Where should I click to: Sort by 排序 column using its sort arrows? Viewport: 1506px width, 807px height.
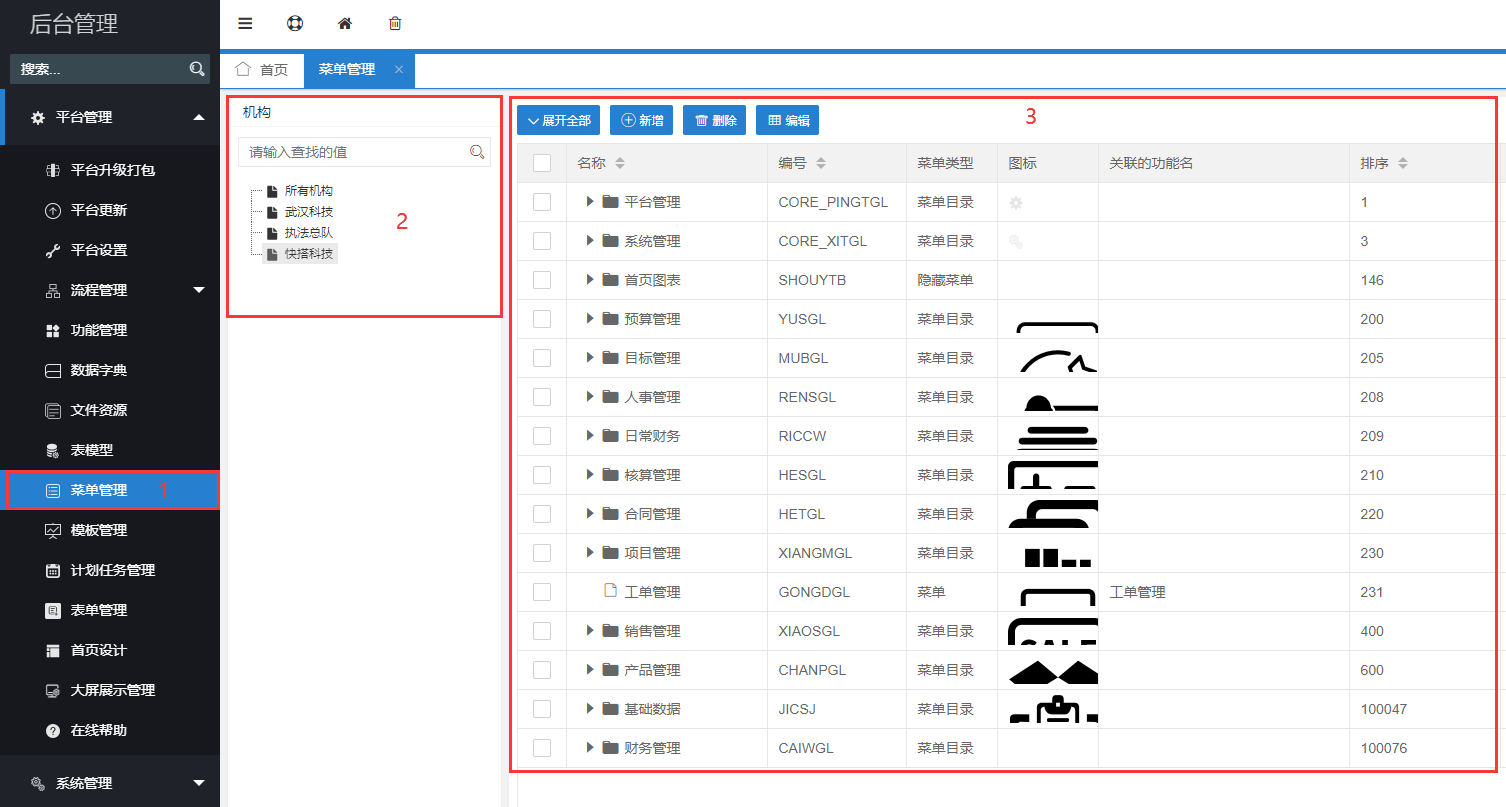1403,163
